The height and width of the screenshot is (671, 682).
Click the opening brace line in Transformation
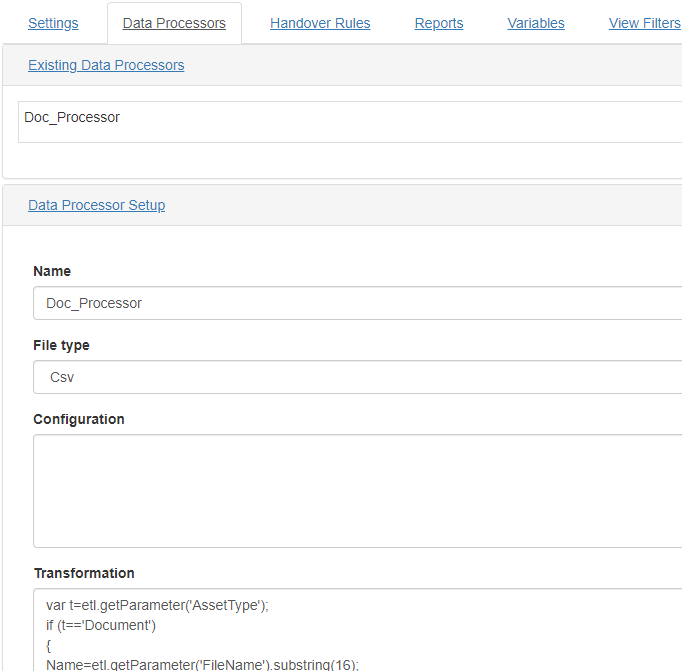pos(49,645)
